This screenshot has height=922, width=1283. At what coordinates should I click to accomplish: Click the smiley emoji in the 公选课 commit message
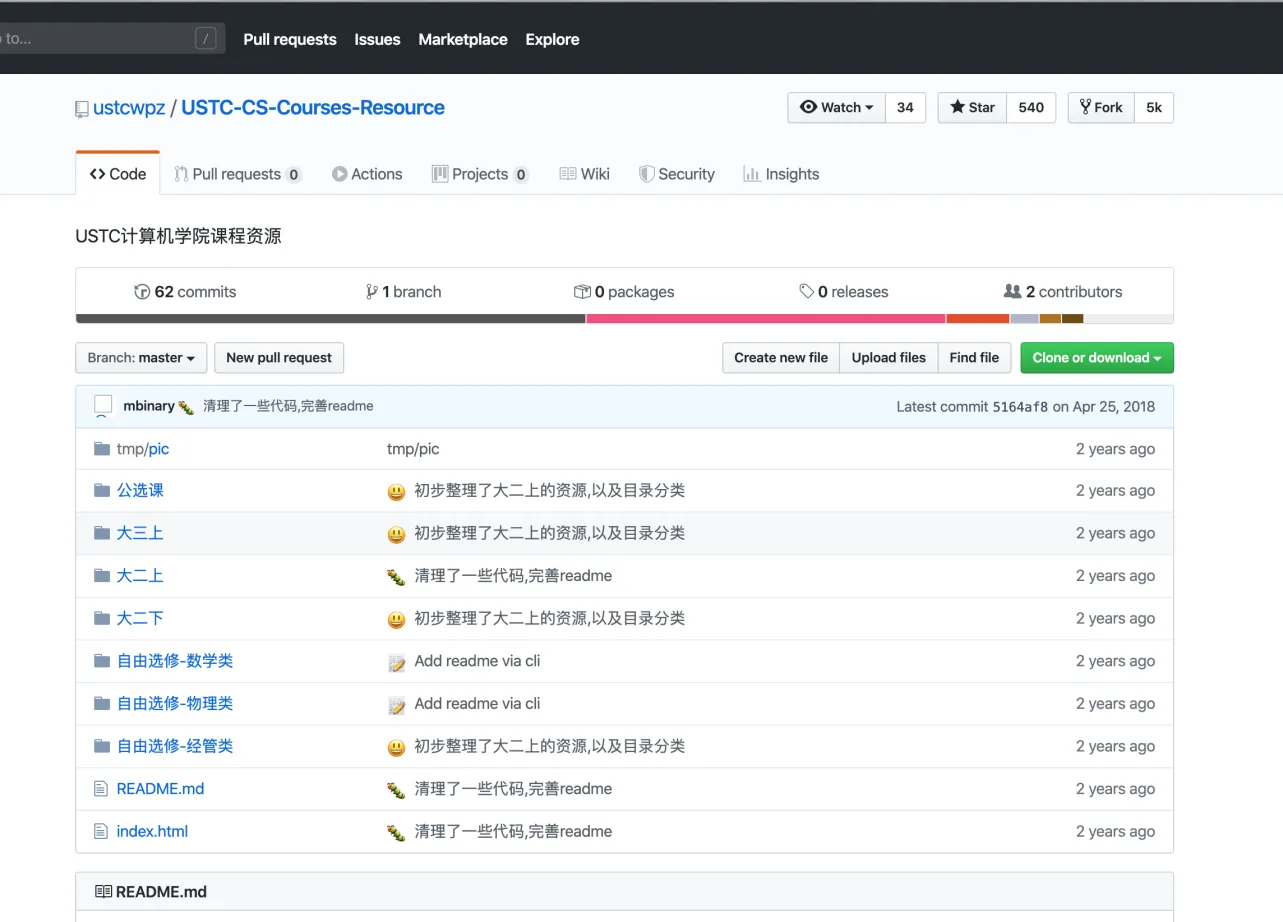[x=396, y=491]
